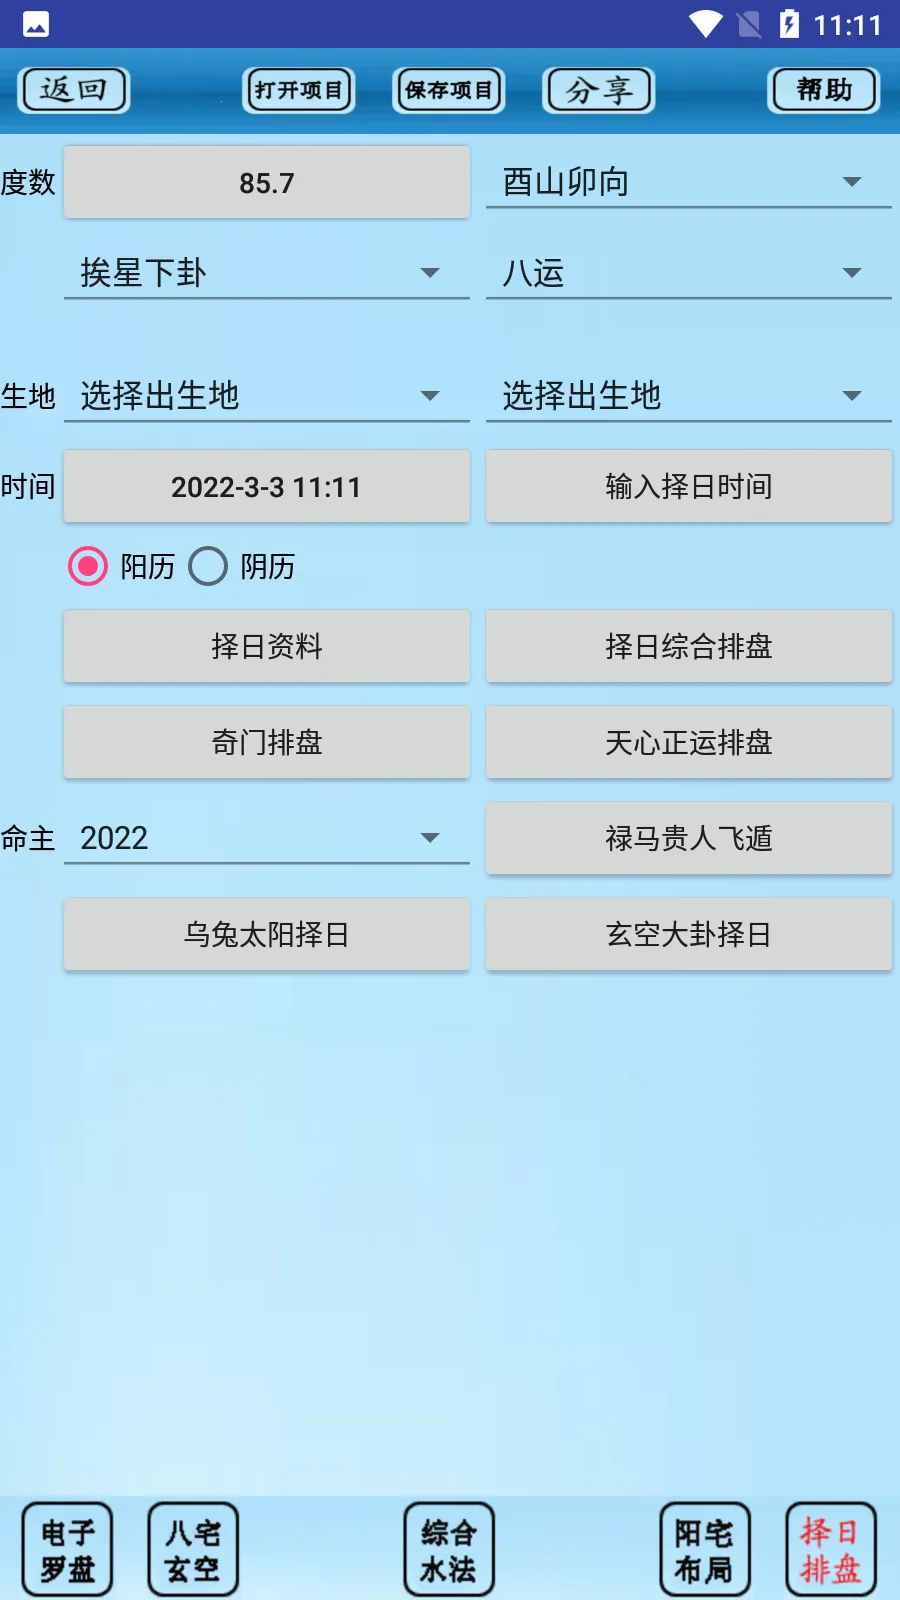Open the 八宅玄空 tool
900x1600 pixels.
coord(192,1548)
